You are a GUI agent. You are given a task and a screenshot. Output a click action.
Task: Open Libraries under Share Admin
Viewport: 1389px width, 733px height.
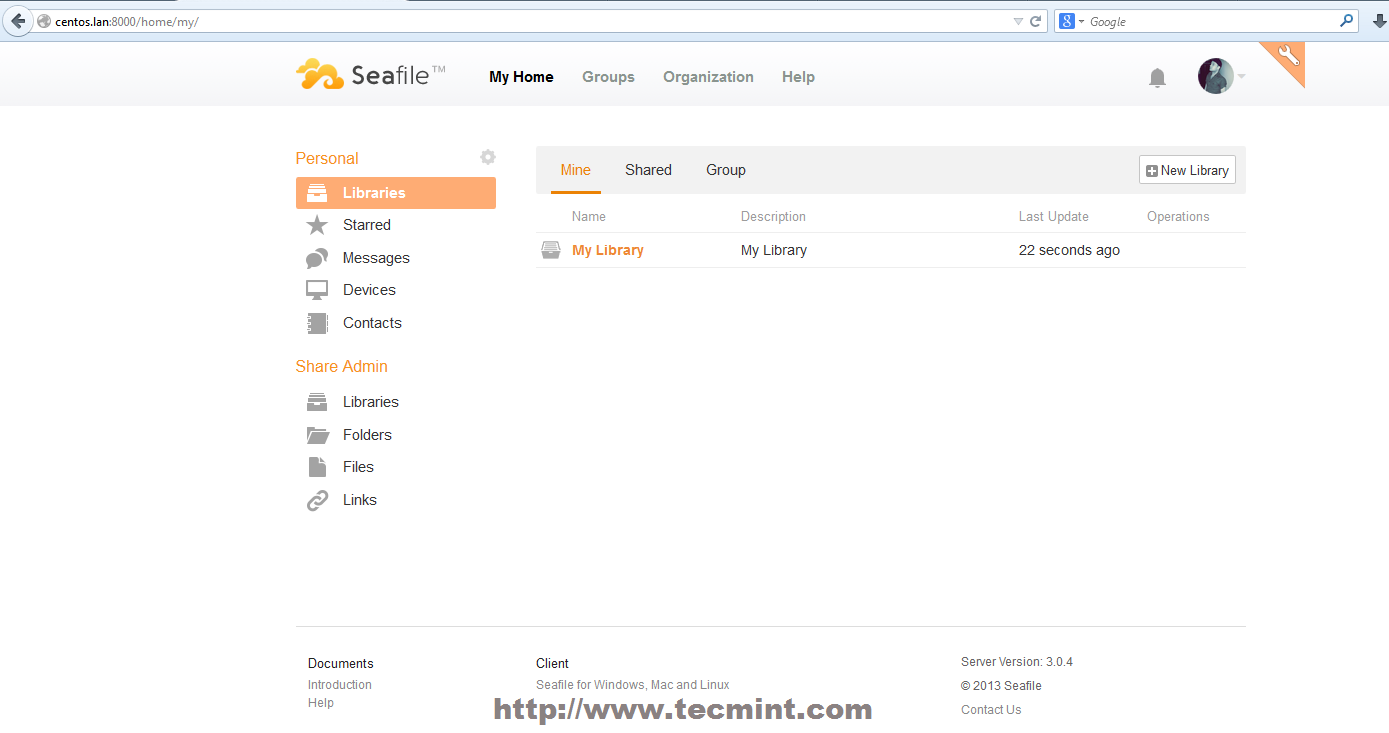point(371,402)
